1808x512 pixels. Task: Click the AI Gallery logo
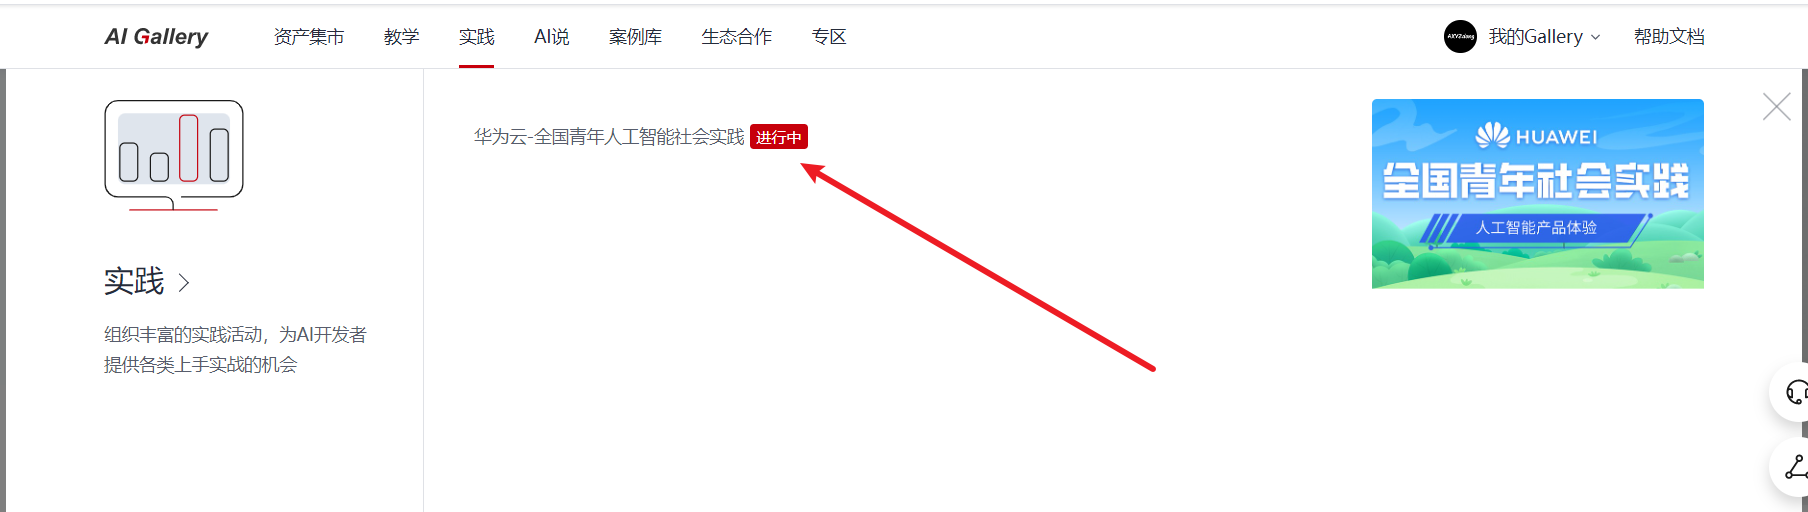pyautogui.click(x=156, y=37)
